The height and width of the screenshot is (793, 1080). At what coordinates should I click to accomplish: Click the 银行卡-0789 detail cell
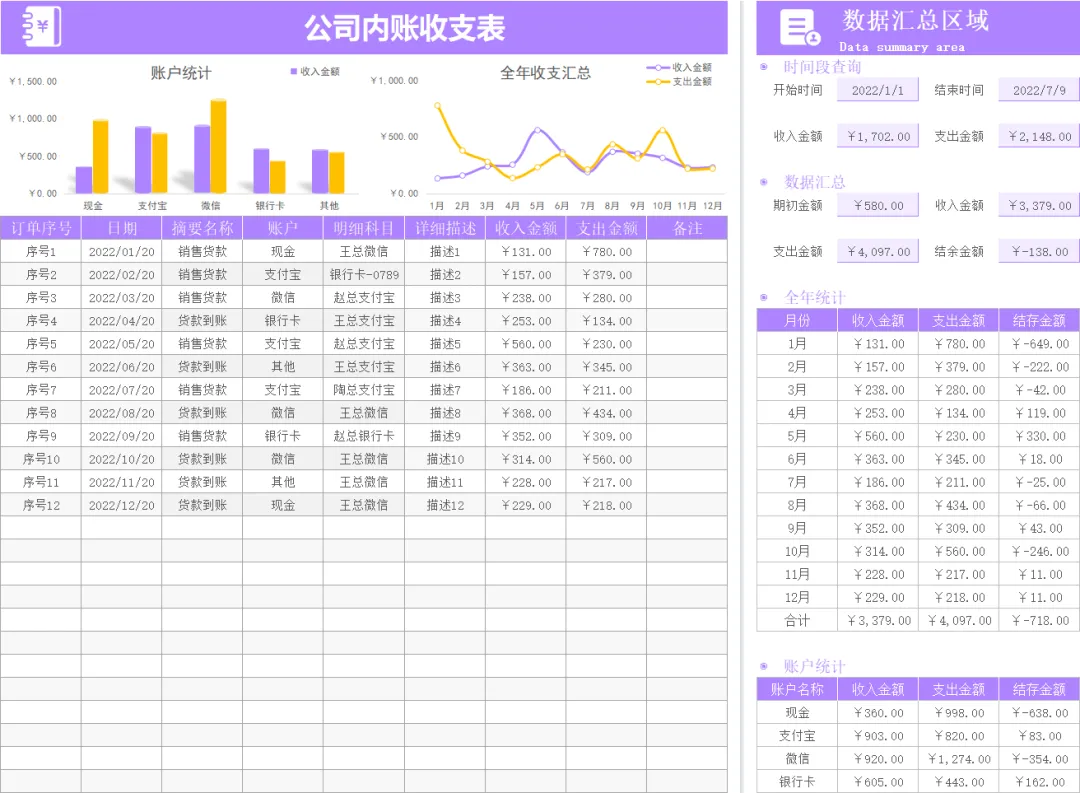coord(364,275)
